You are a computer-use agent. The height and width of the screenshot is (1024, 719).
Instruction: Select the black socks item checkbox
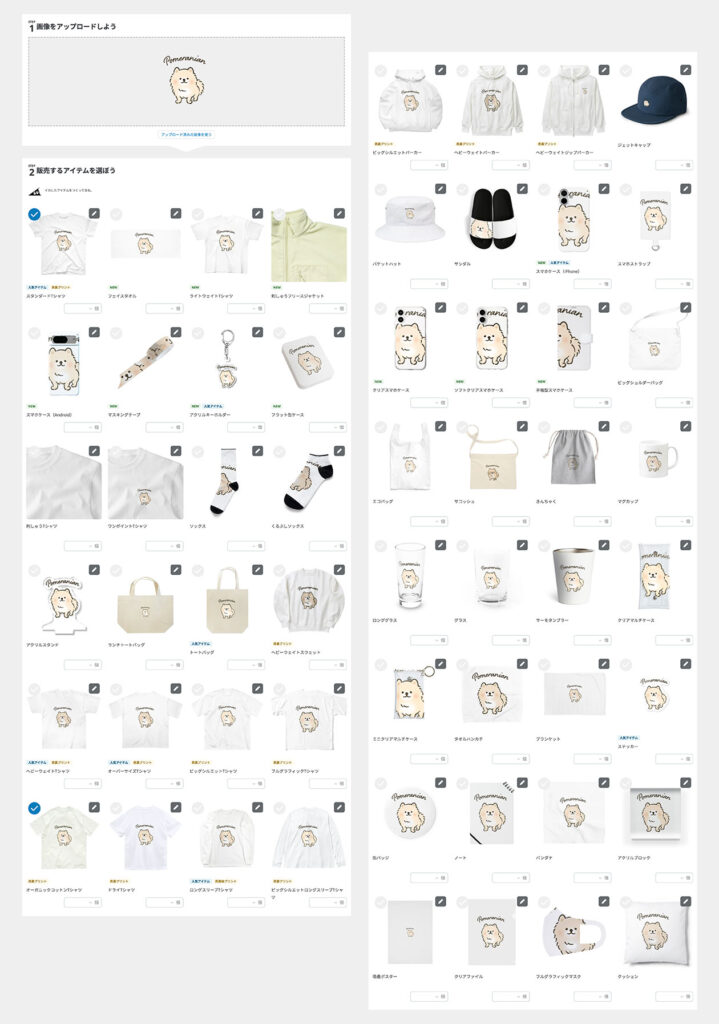pyautogui.click(x=197, y=451)
